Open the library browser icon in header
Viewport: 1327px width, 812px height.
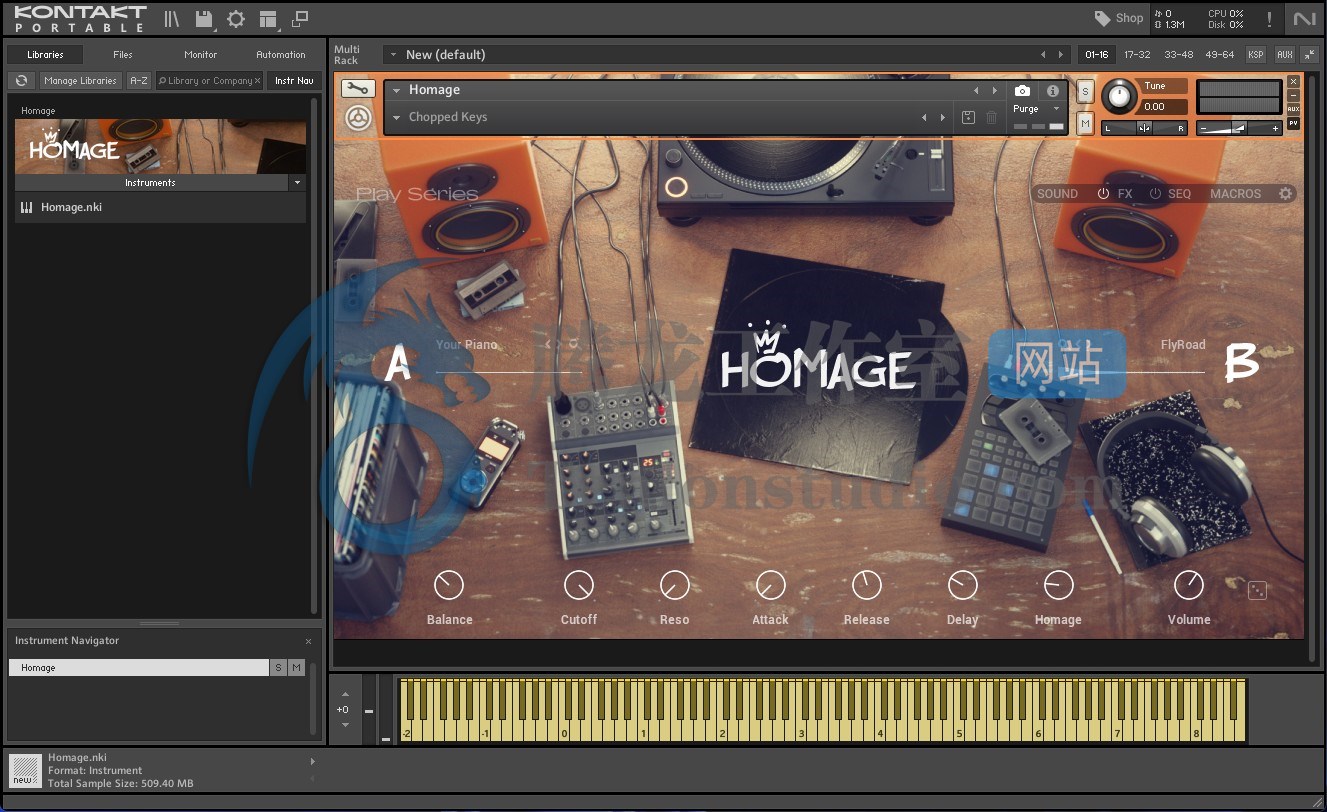point(172,19)
